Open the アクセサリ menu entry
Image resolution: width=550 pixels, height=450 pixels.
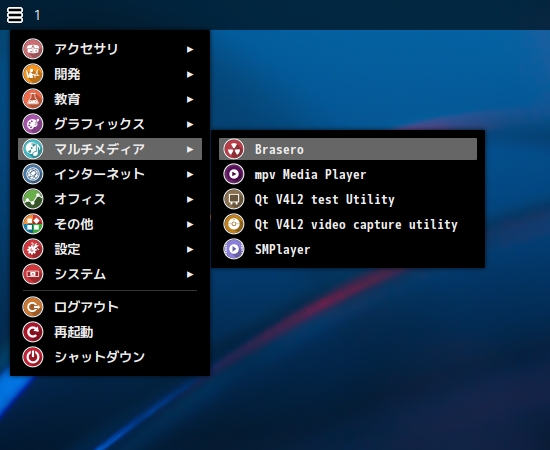110,49
